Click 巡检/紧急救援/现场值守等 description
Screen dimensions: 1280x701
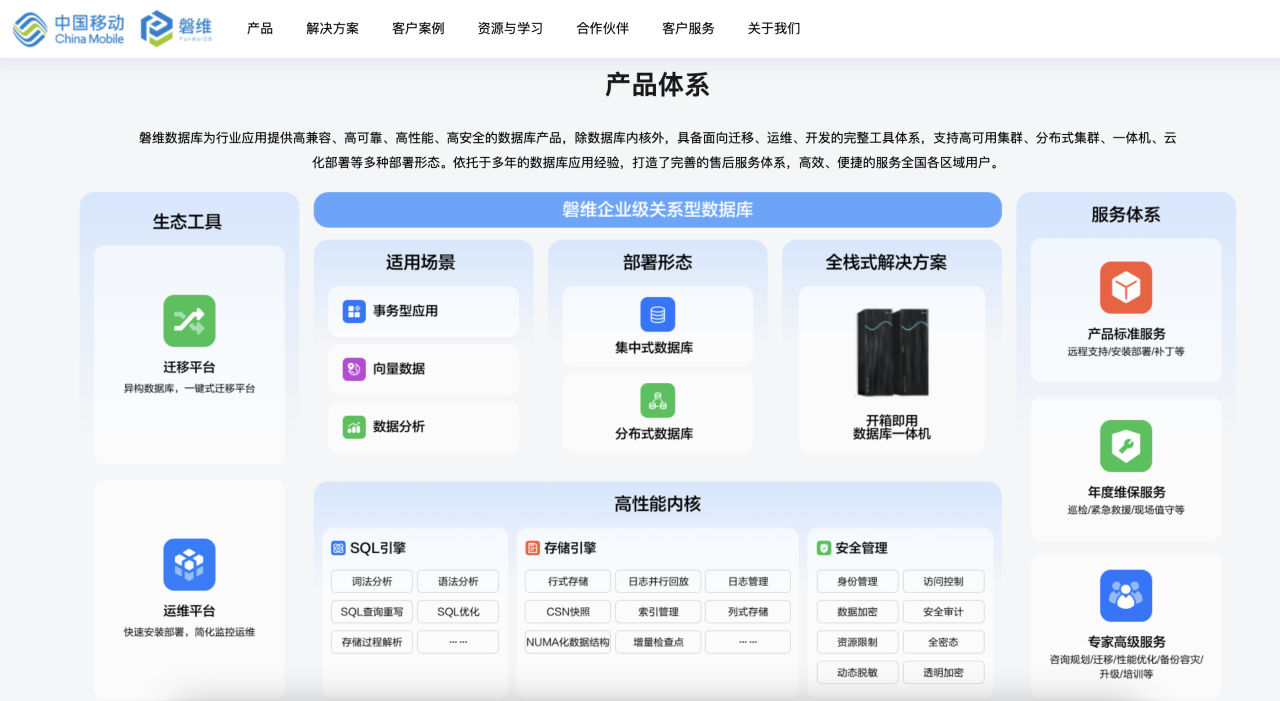(x=1126, y=510)
